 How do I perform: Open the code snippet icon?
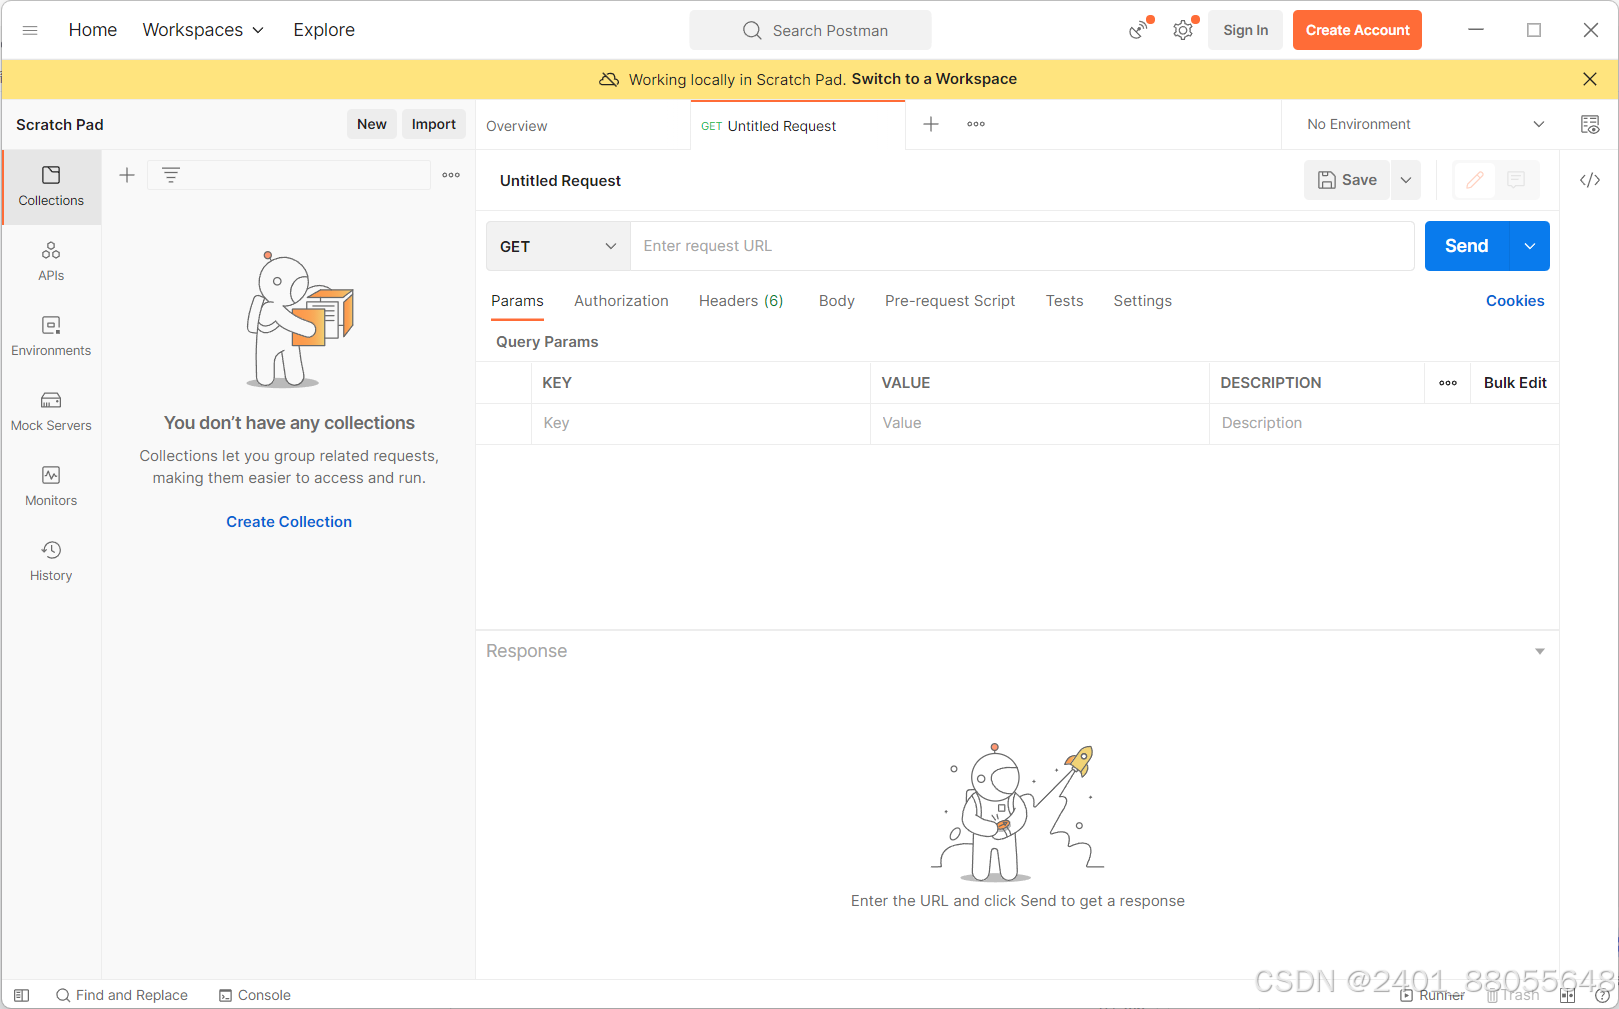click(x=1590, y=180)
